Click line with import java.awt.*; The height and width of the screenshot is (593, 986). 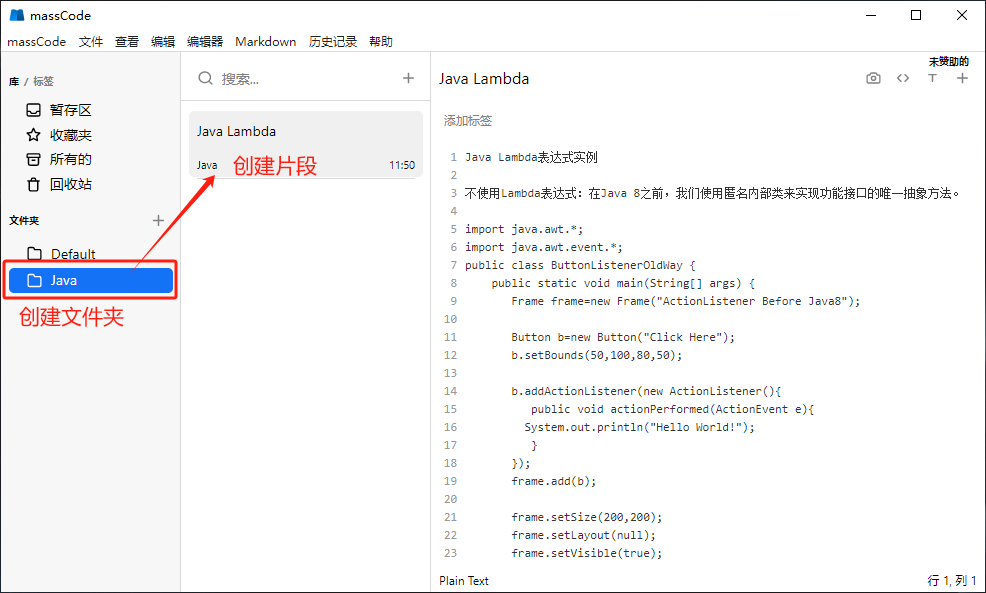pyautogui.click(x=524, y=229)
